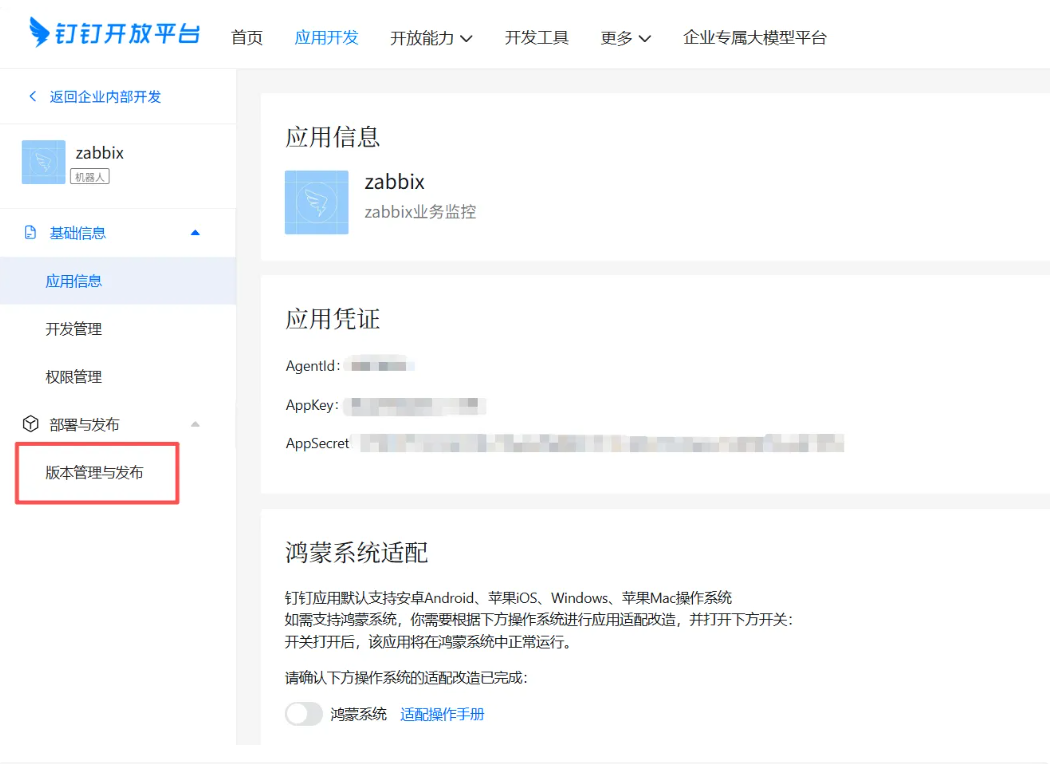1061x764 pixels.
Task: Click the back arrow beside 返回企业内部开发
Action: click(x=32, y=97)
